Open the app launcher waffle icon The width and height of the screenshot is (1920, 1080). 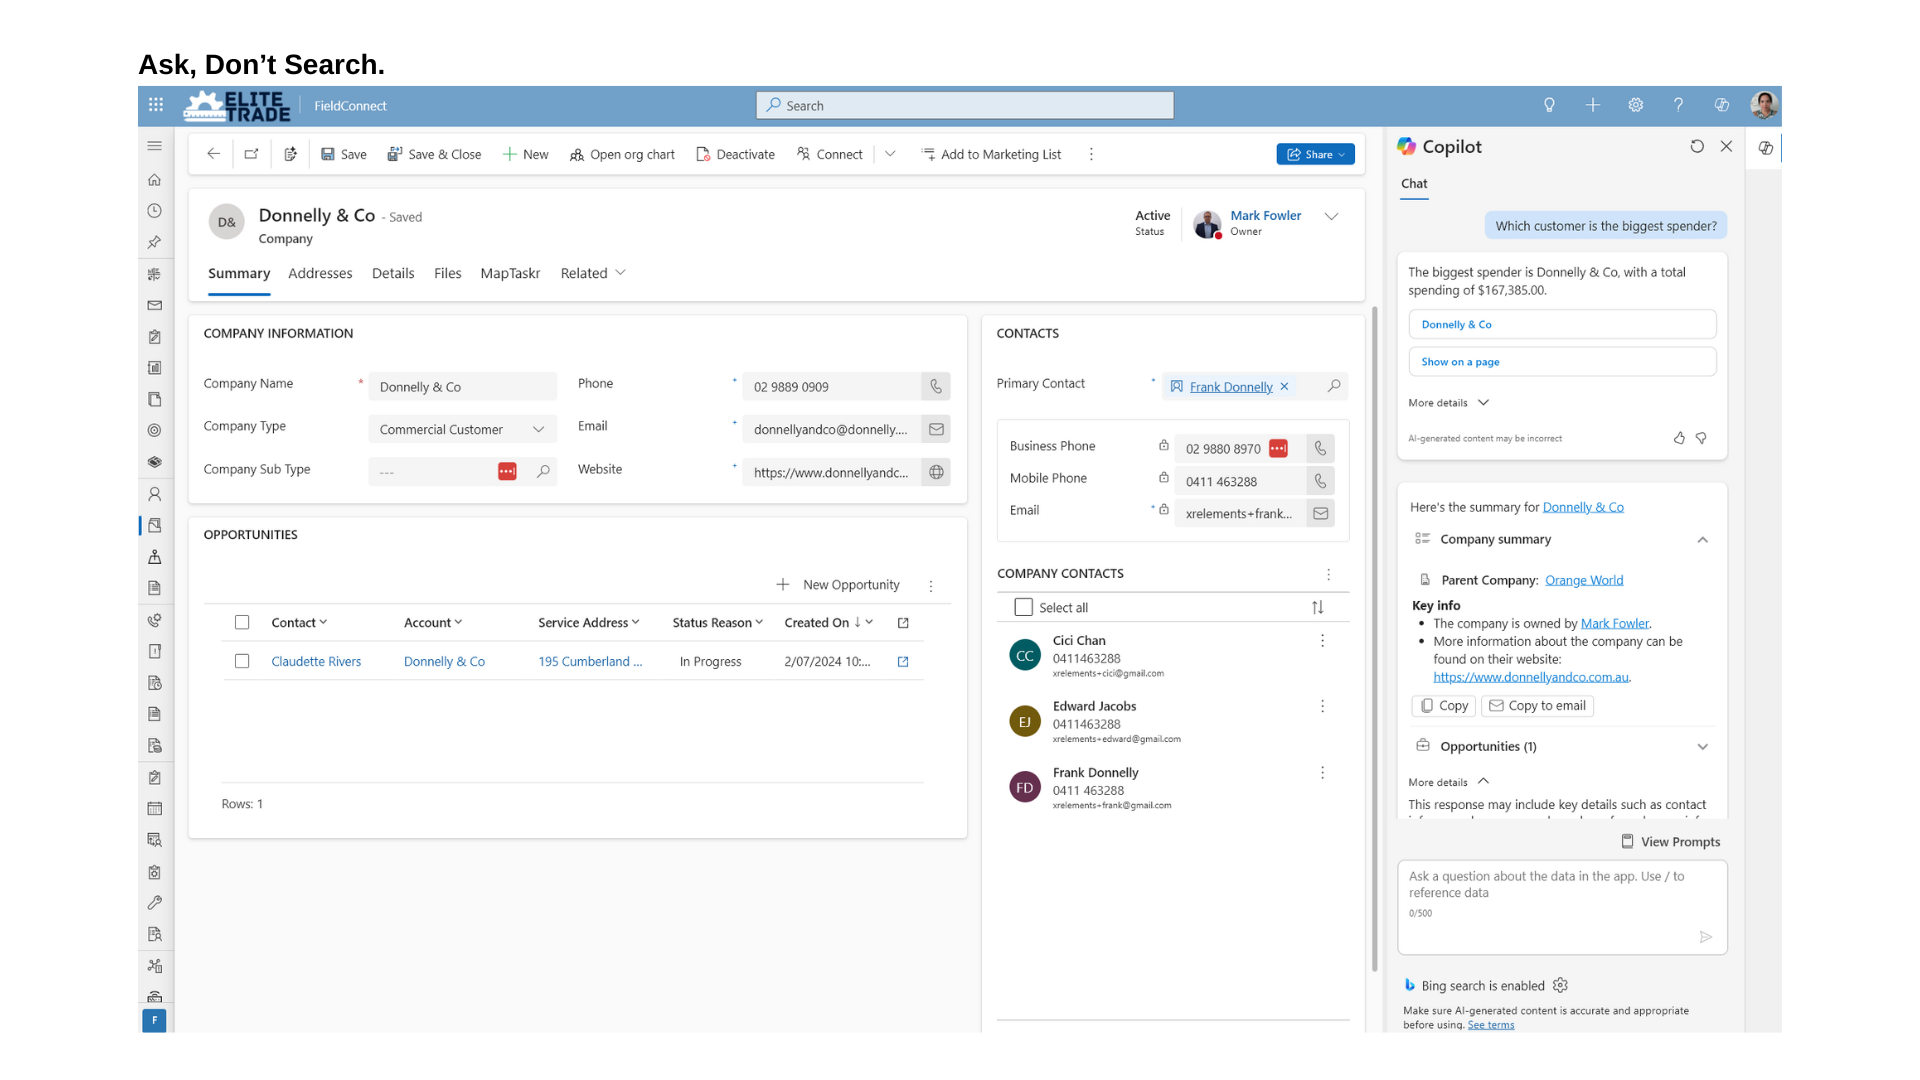coord(156,105)
